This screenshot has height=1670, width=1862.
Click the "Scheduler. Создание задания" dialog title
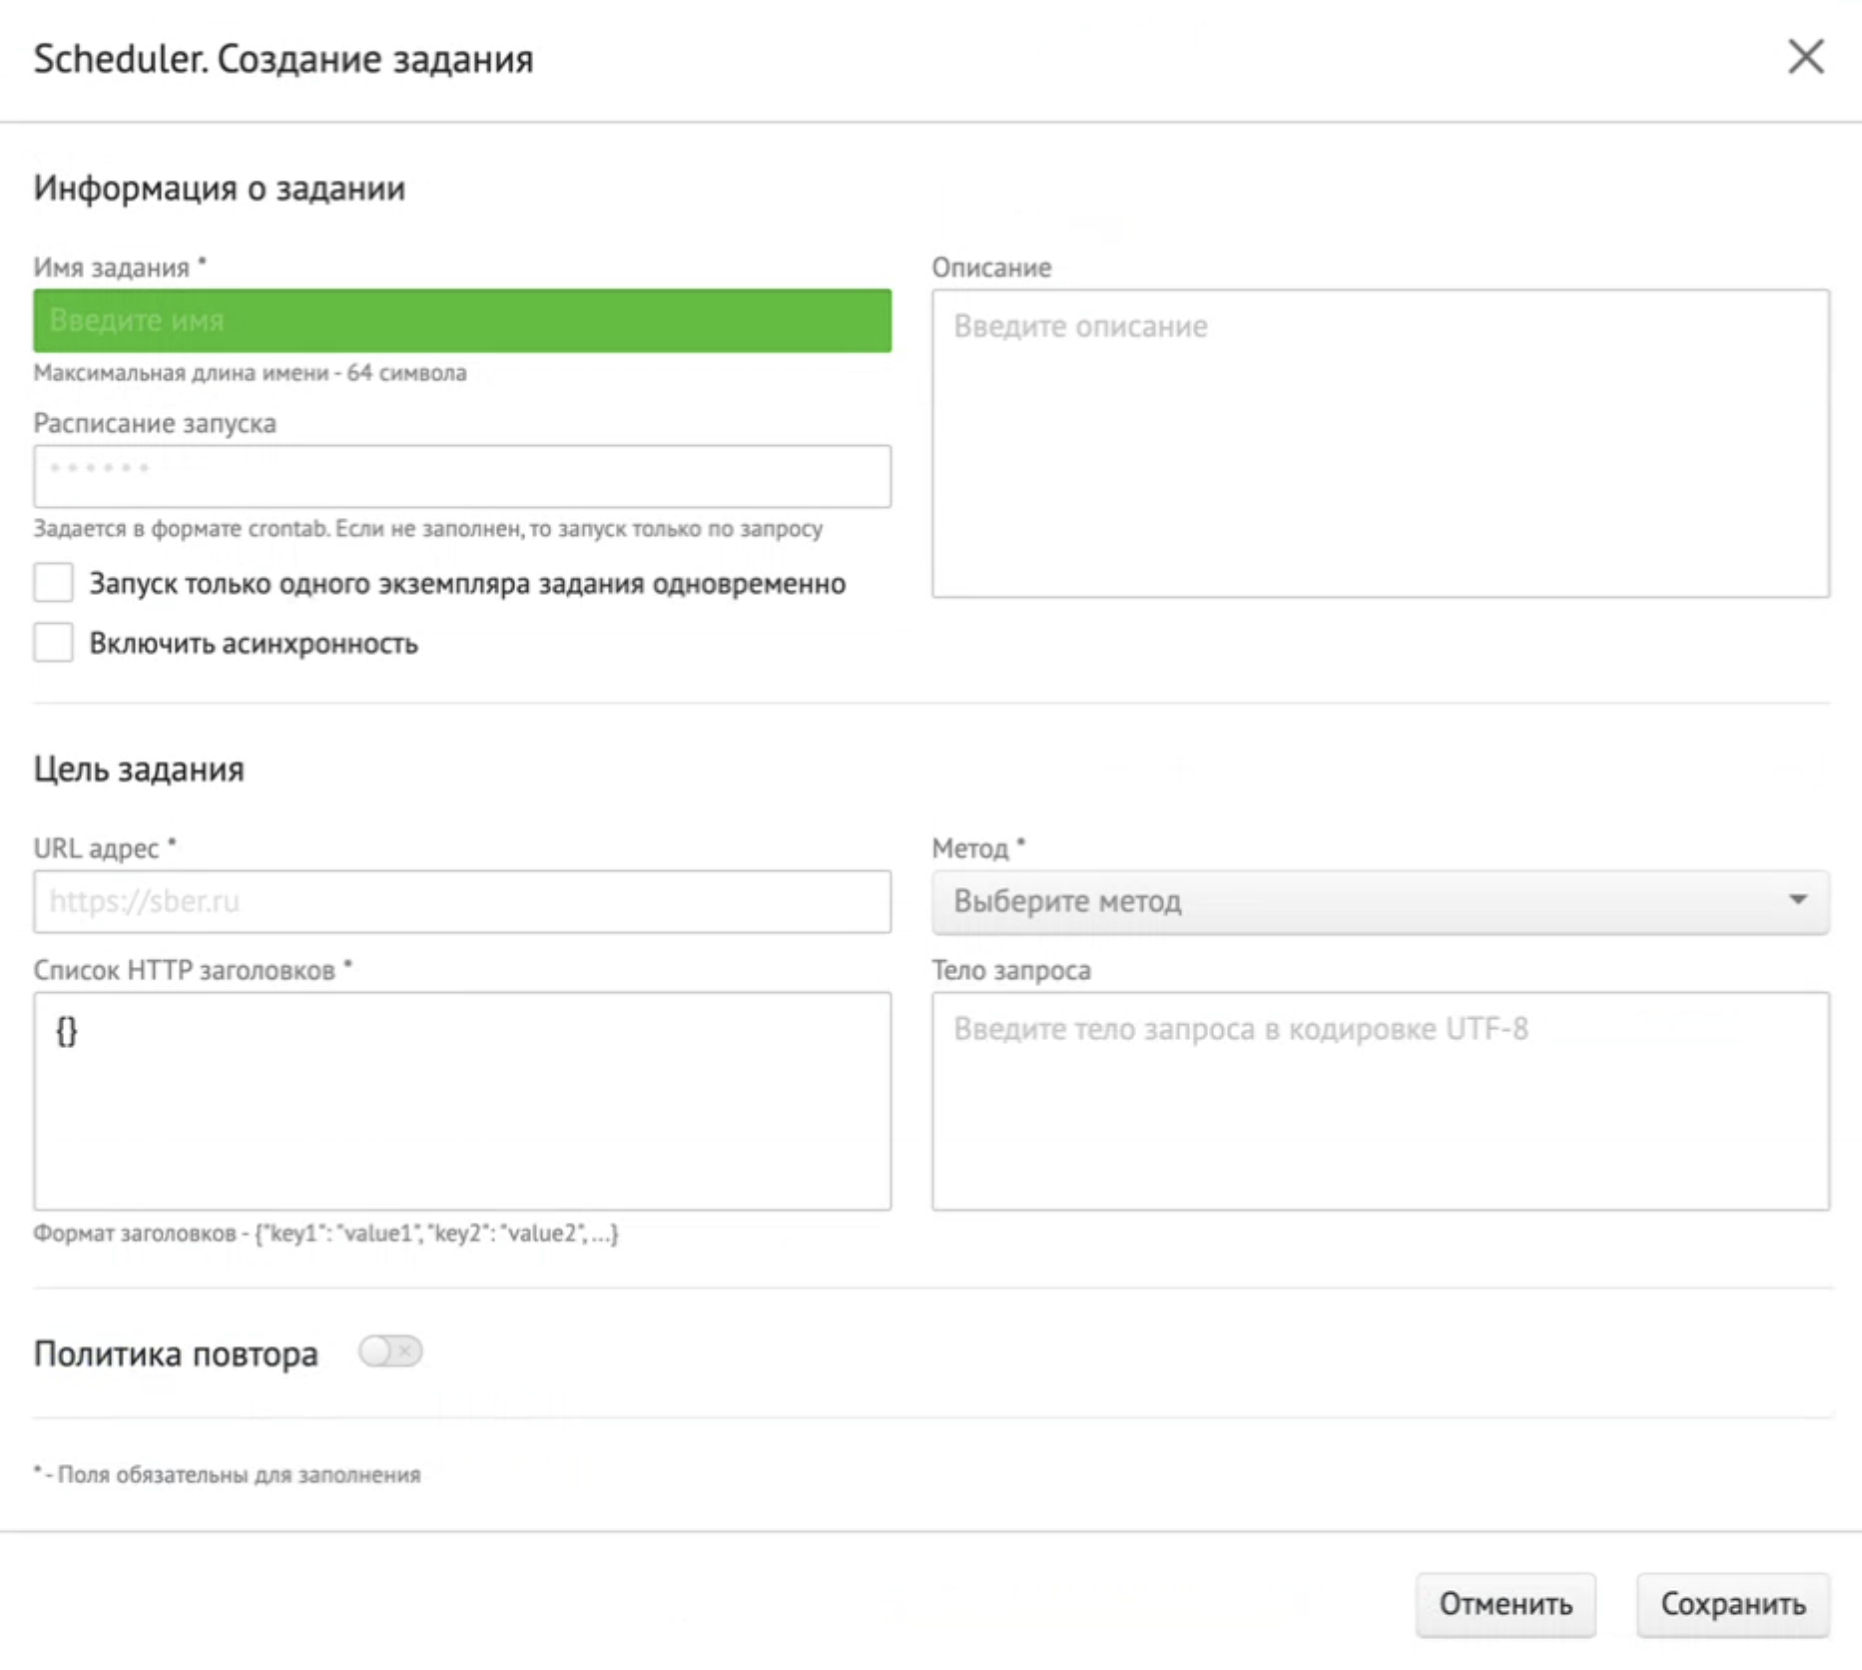pos(283,59)
